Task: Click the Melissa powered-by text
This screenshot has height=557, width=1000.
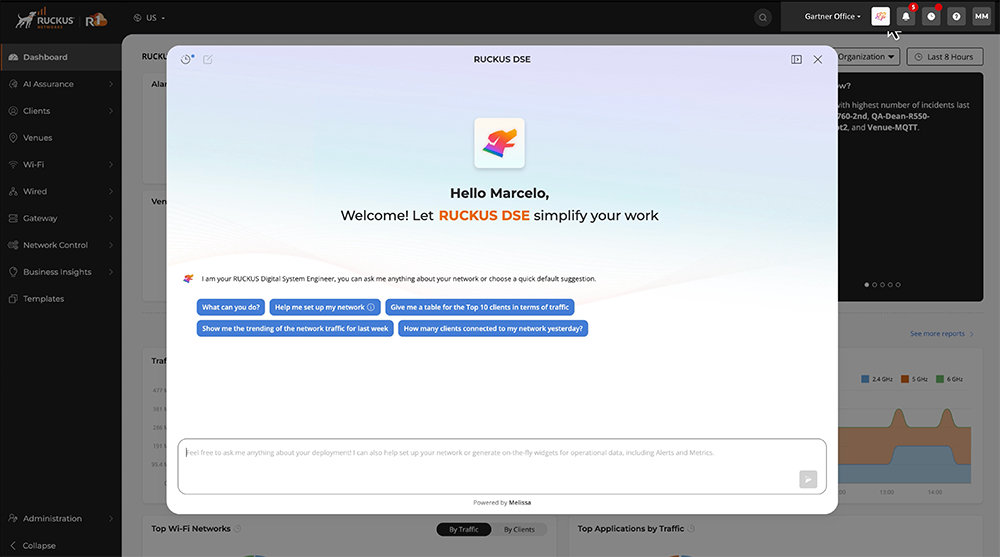Action: pyautogui.click(x=520, y=502)
